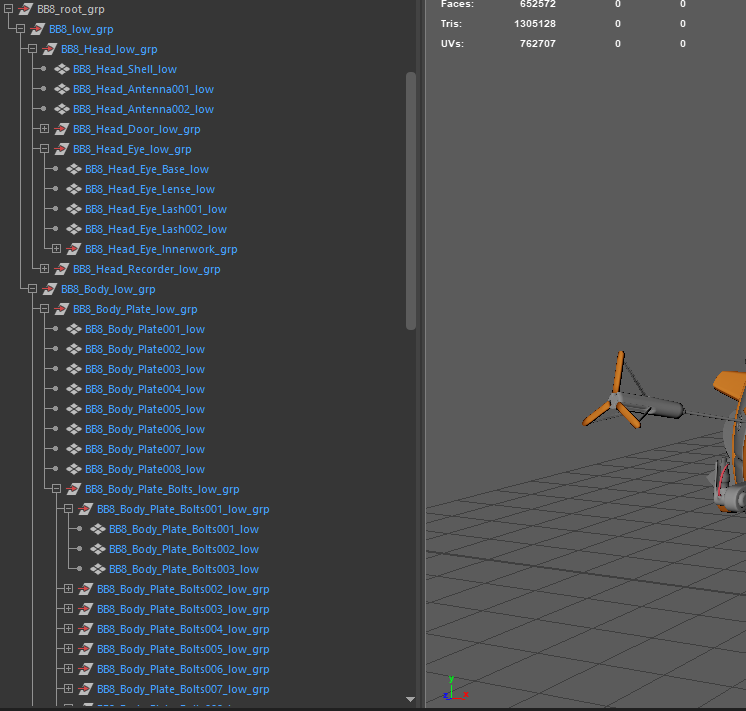This screenshot has height=711, width=746.
Task: Expand BB8_Body_Plate_Bolts003_low_grp
Action: click(x=68, y=608)
